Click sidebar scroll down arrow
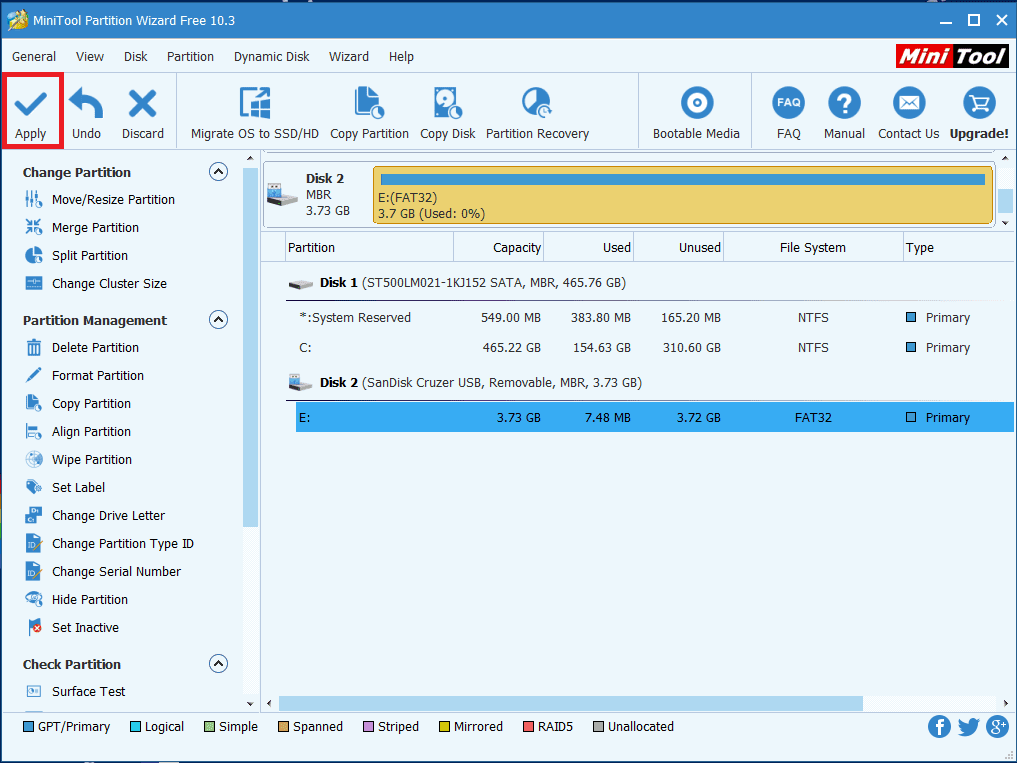 tap(250, 703)
